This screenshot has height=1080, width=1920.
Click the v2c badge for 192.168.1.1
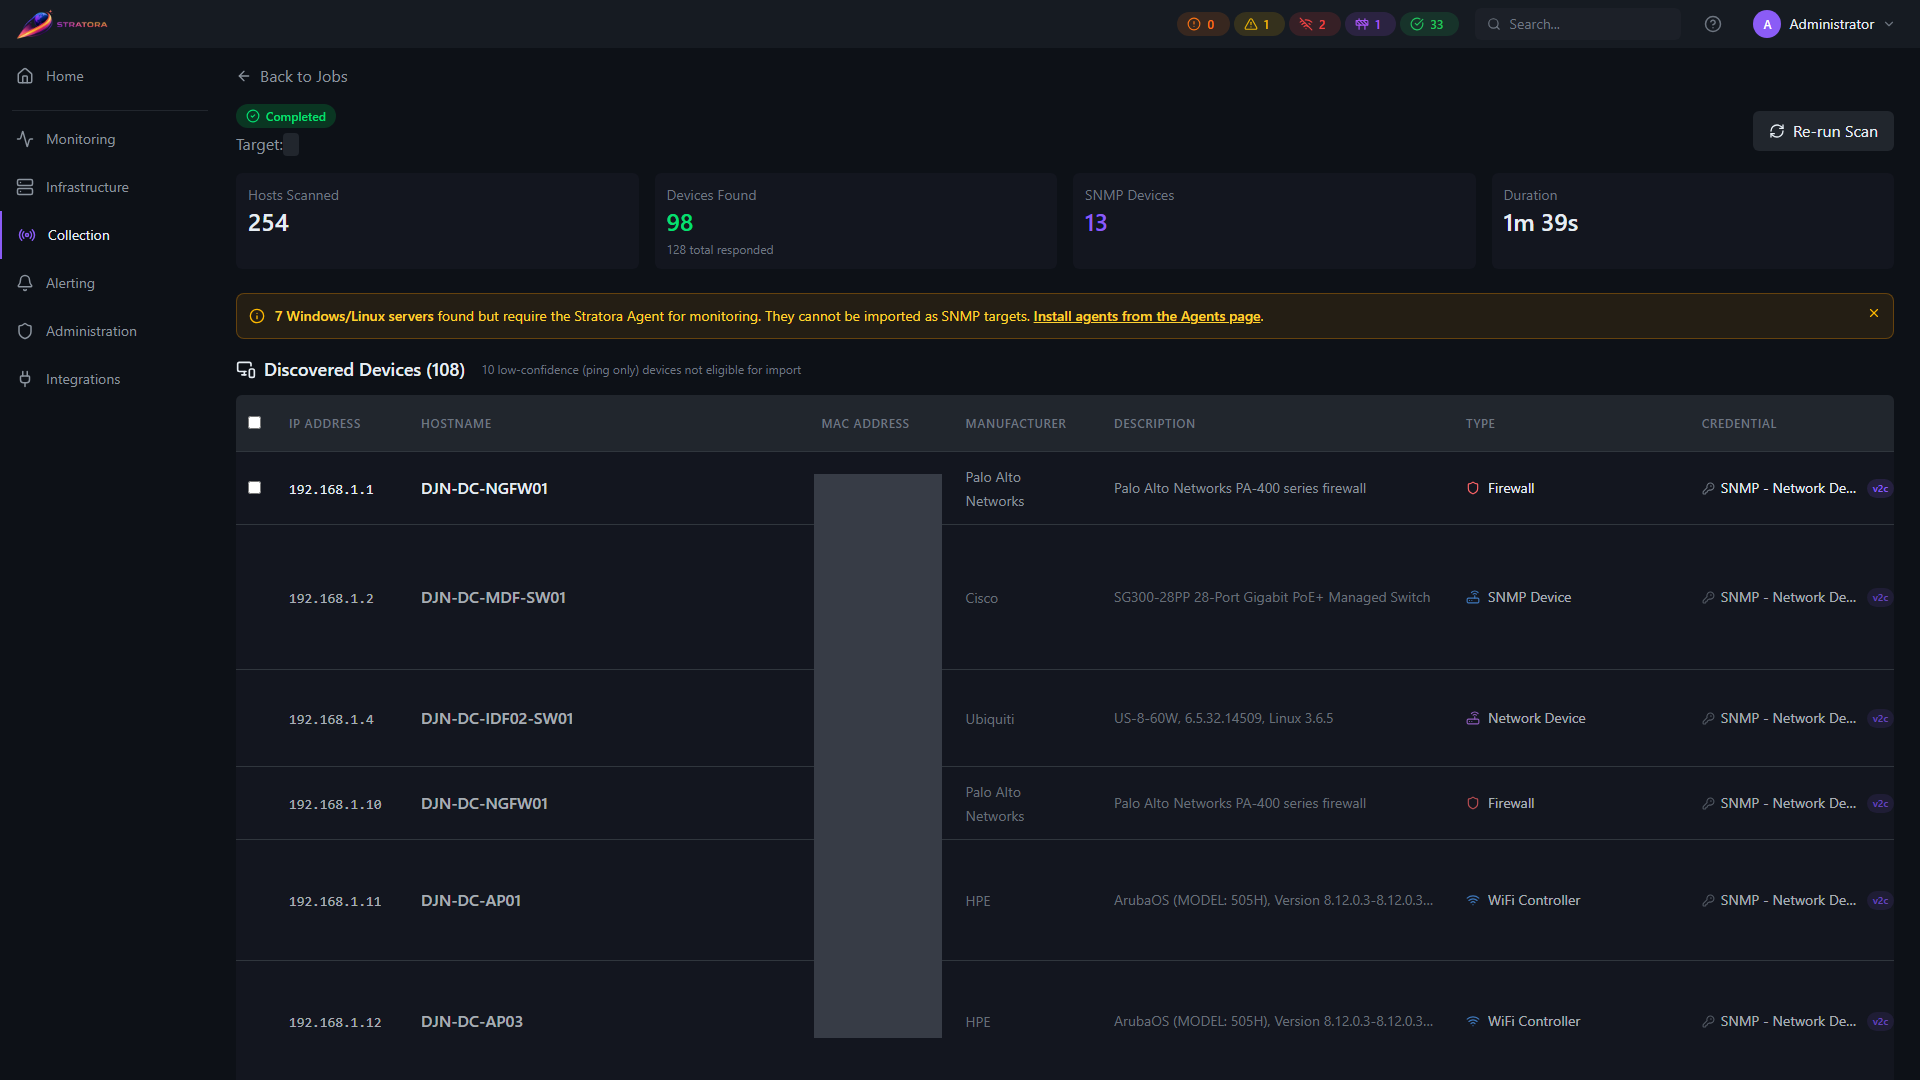[x=1880, y=488]
